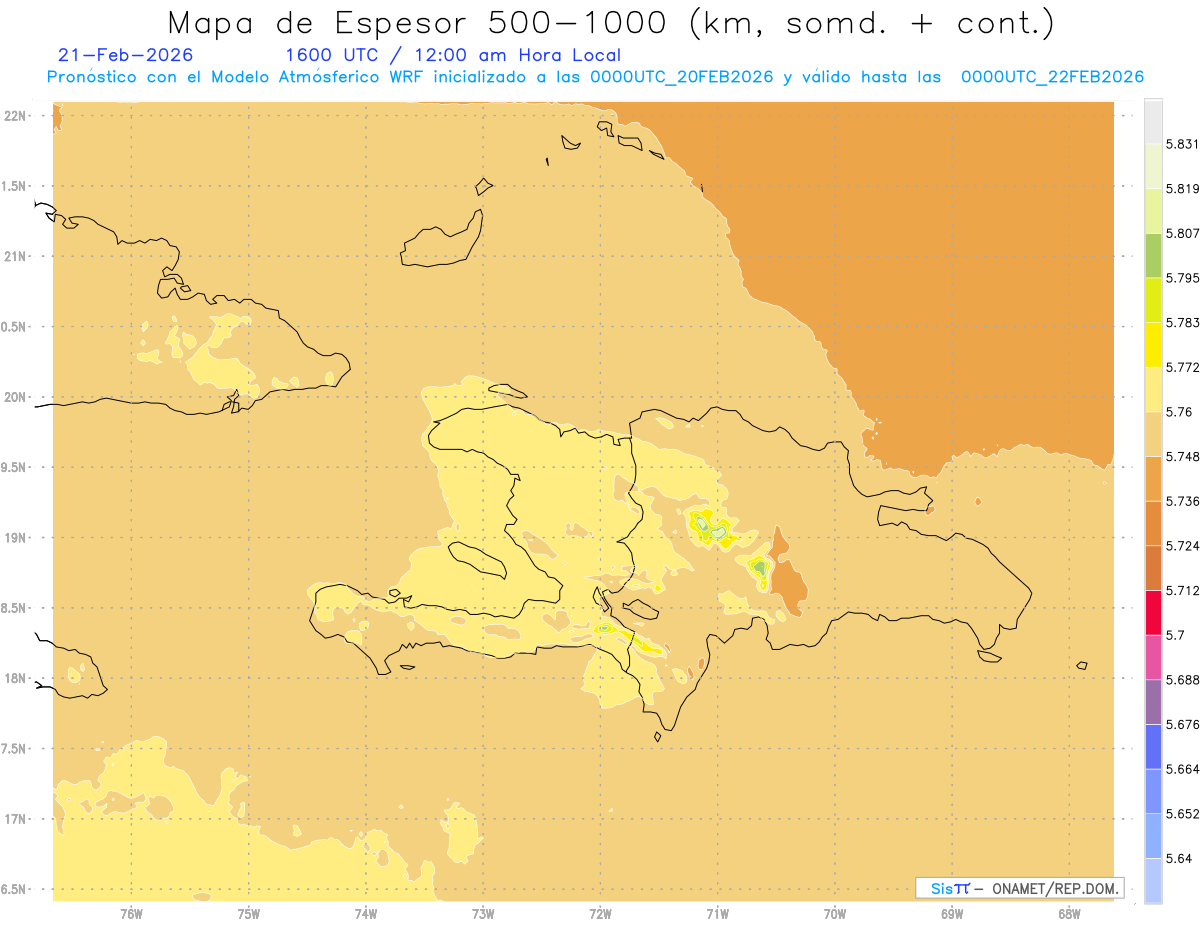Viewport: 1200px width, 927px height.
Task: Click the purple legend swatch between 5.676 and 5.688
Action: (x=1153, y=702)
